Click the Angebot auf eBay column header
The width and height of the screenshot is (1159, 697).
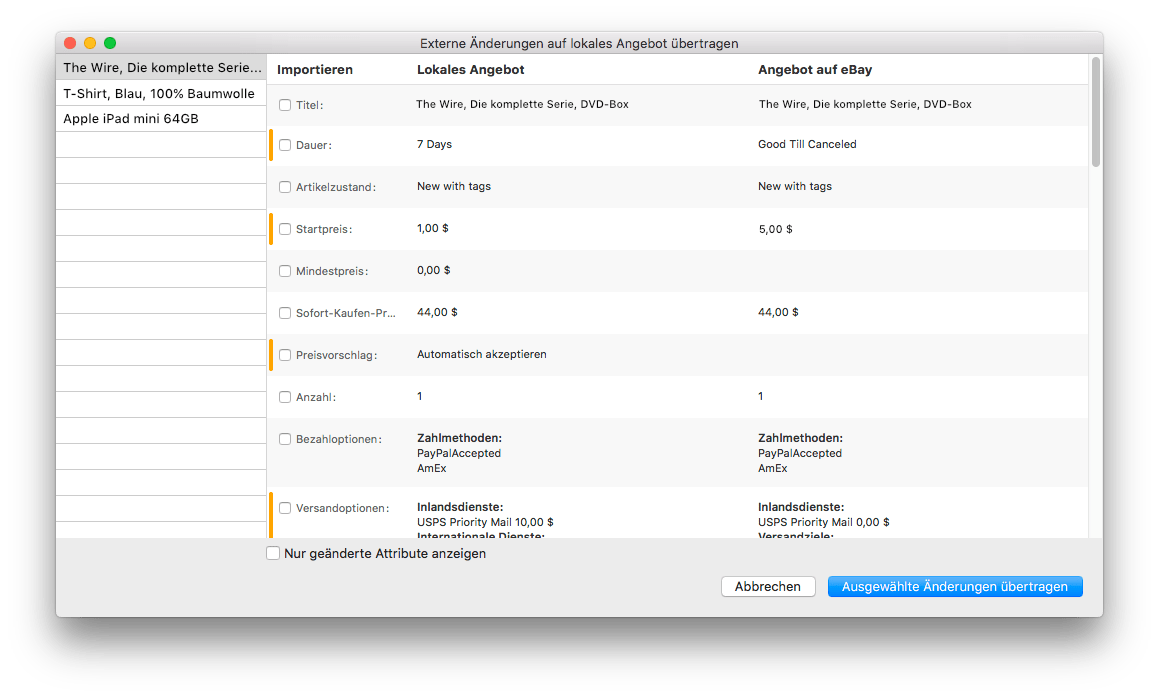tap(815, 69)
